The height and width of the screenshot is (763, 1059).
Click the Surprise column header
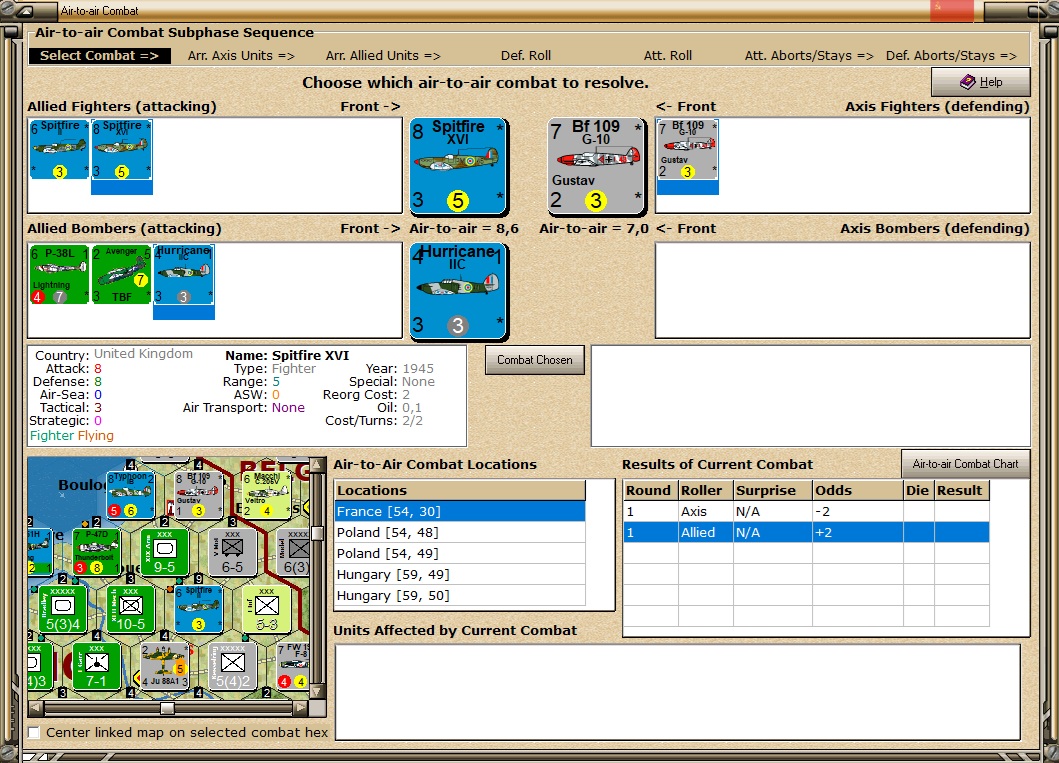coord(773,490)
